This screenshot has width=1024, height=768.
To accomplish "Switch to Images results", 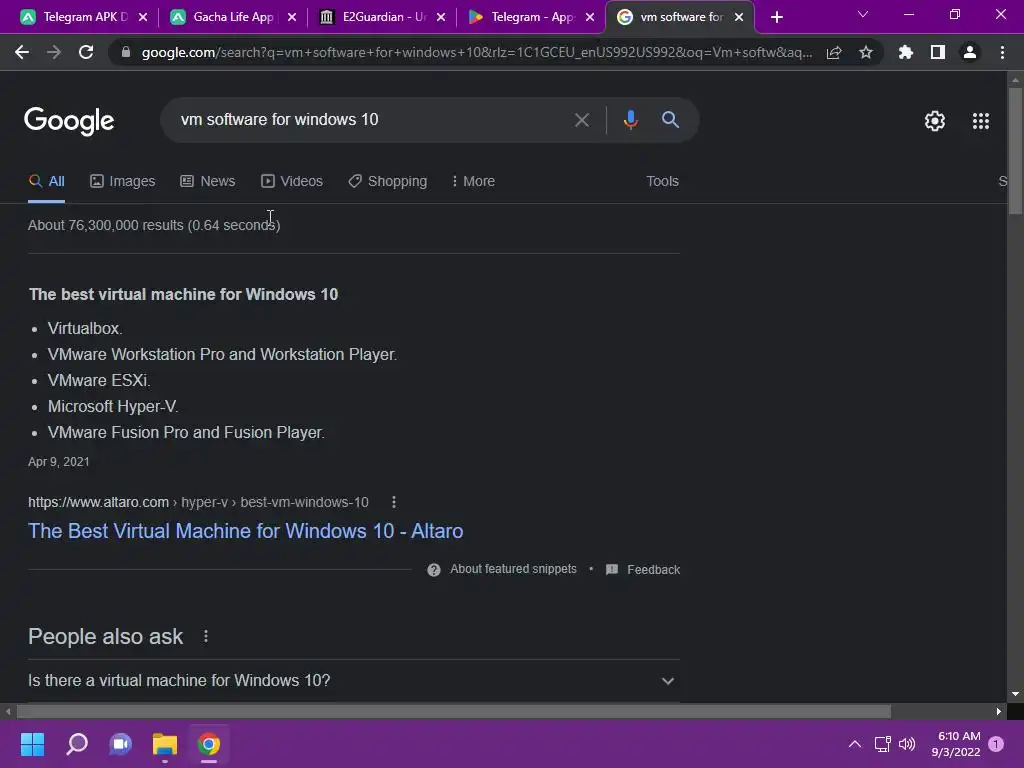I will [x=123, y=182].
